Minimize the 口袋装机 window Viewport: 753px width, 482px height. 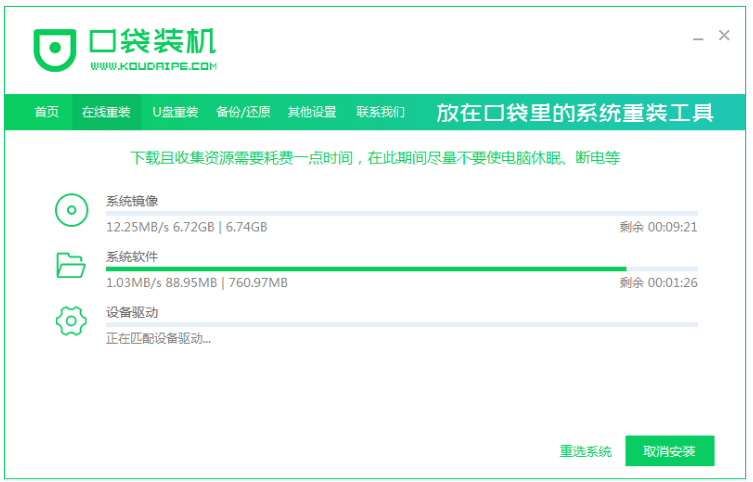pyautogui.click(x=698, y=37)
